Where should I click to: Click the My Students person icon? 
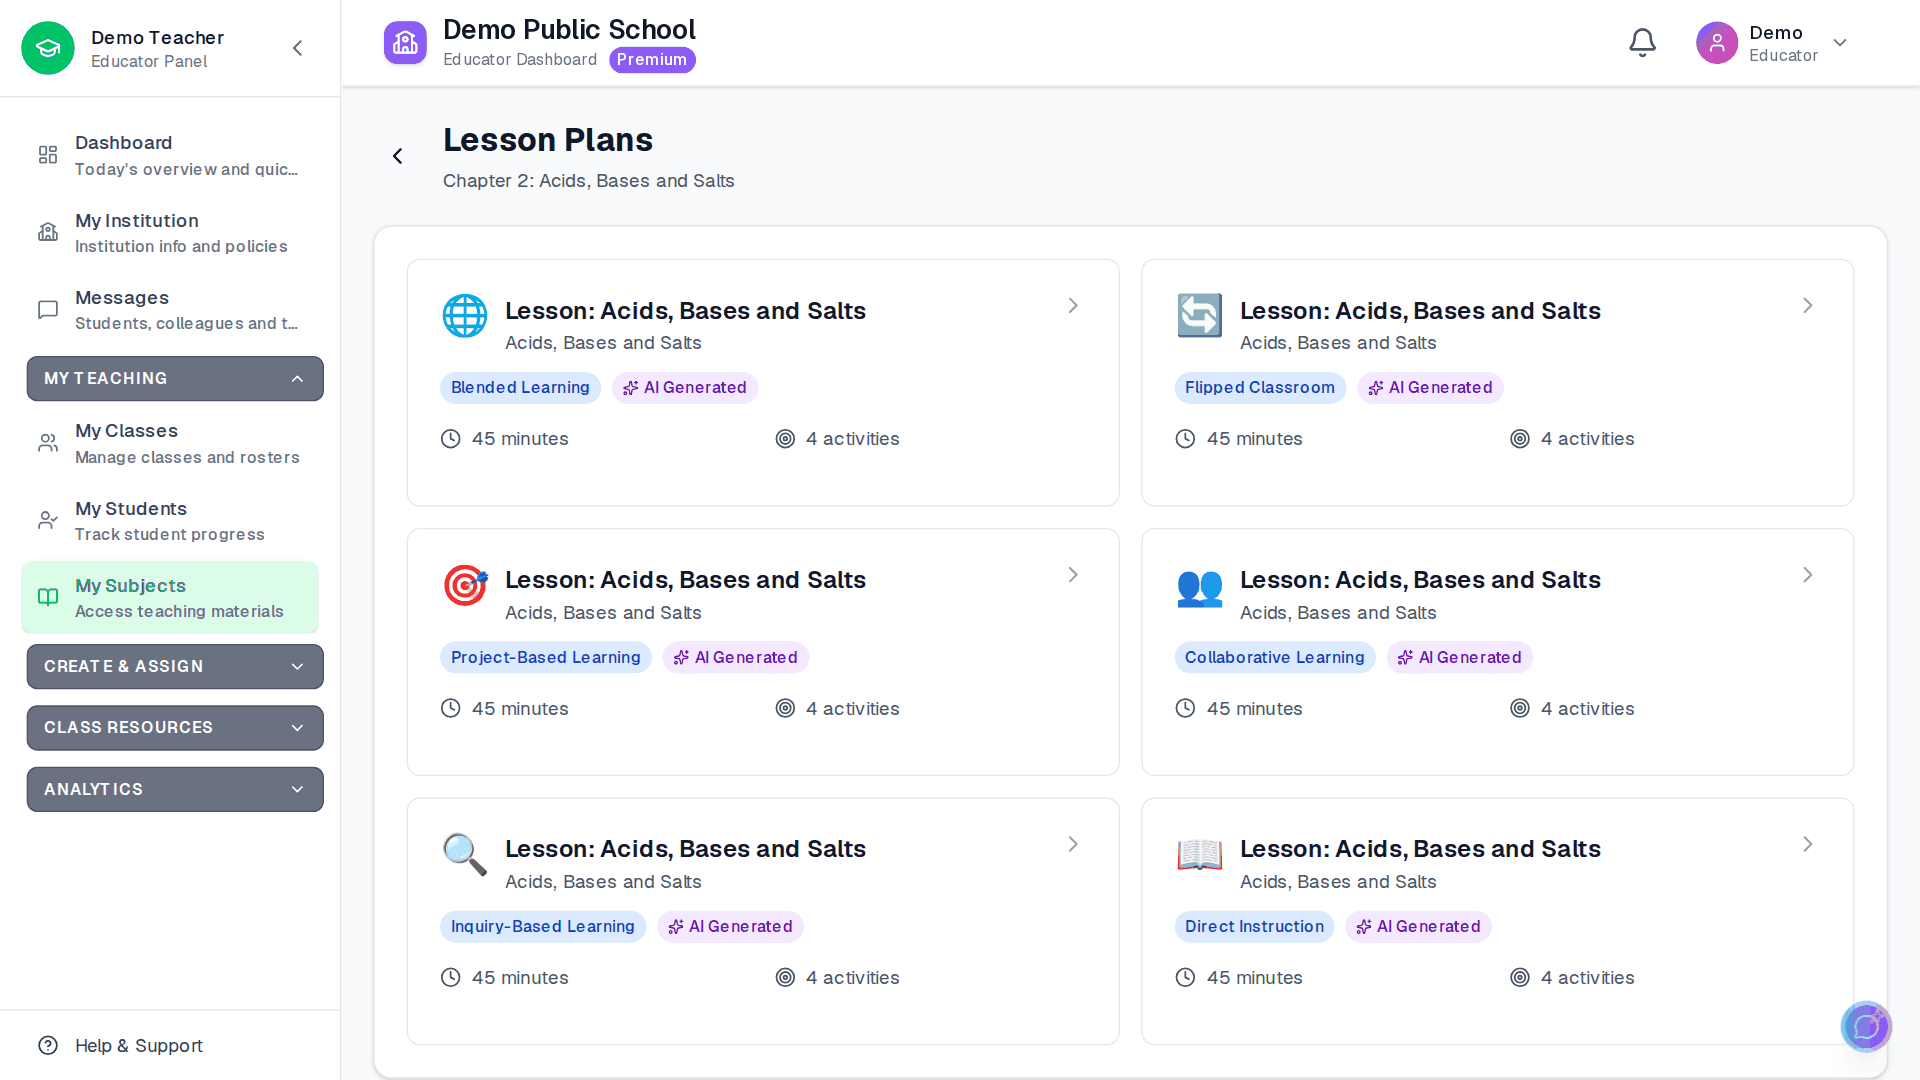(x=48, y=520)
